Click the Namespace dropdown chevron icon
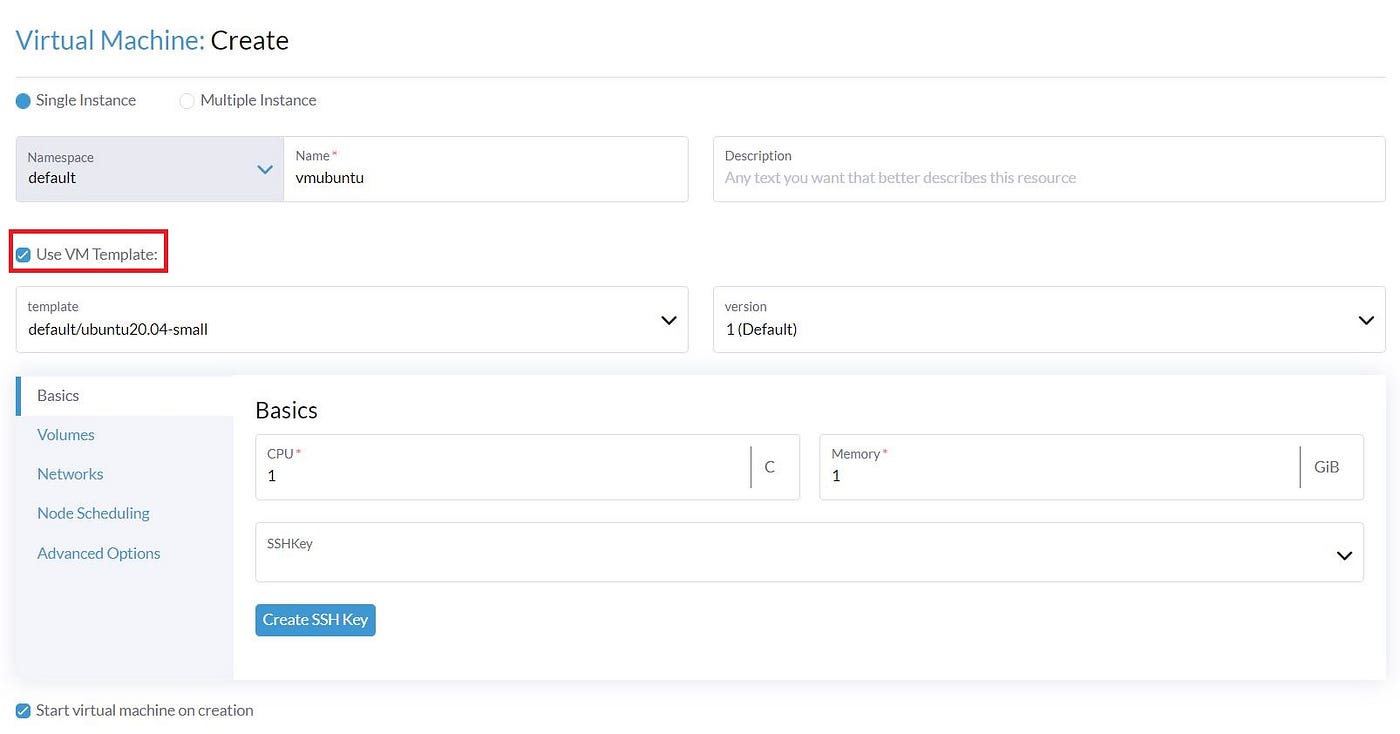Screen dimensions: 1400x734 264,169
